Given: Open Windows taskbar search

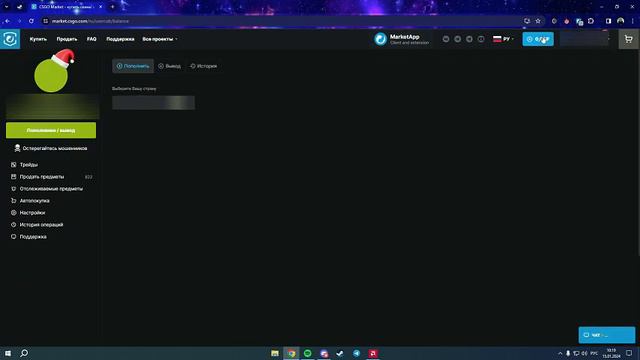Looking at the screenshot, I should pyautogui.click(x=24, y=353).
